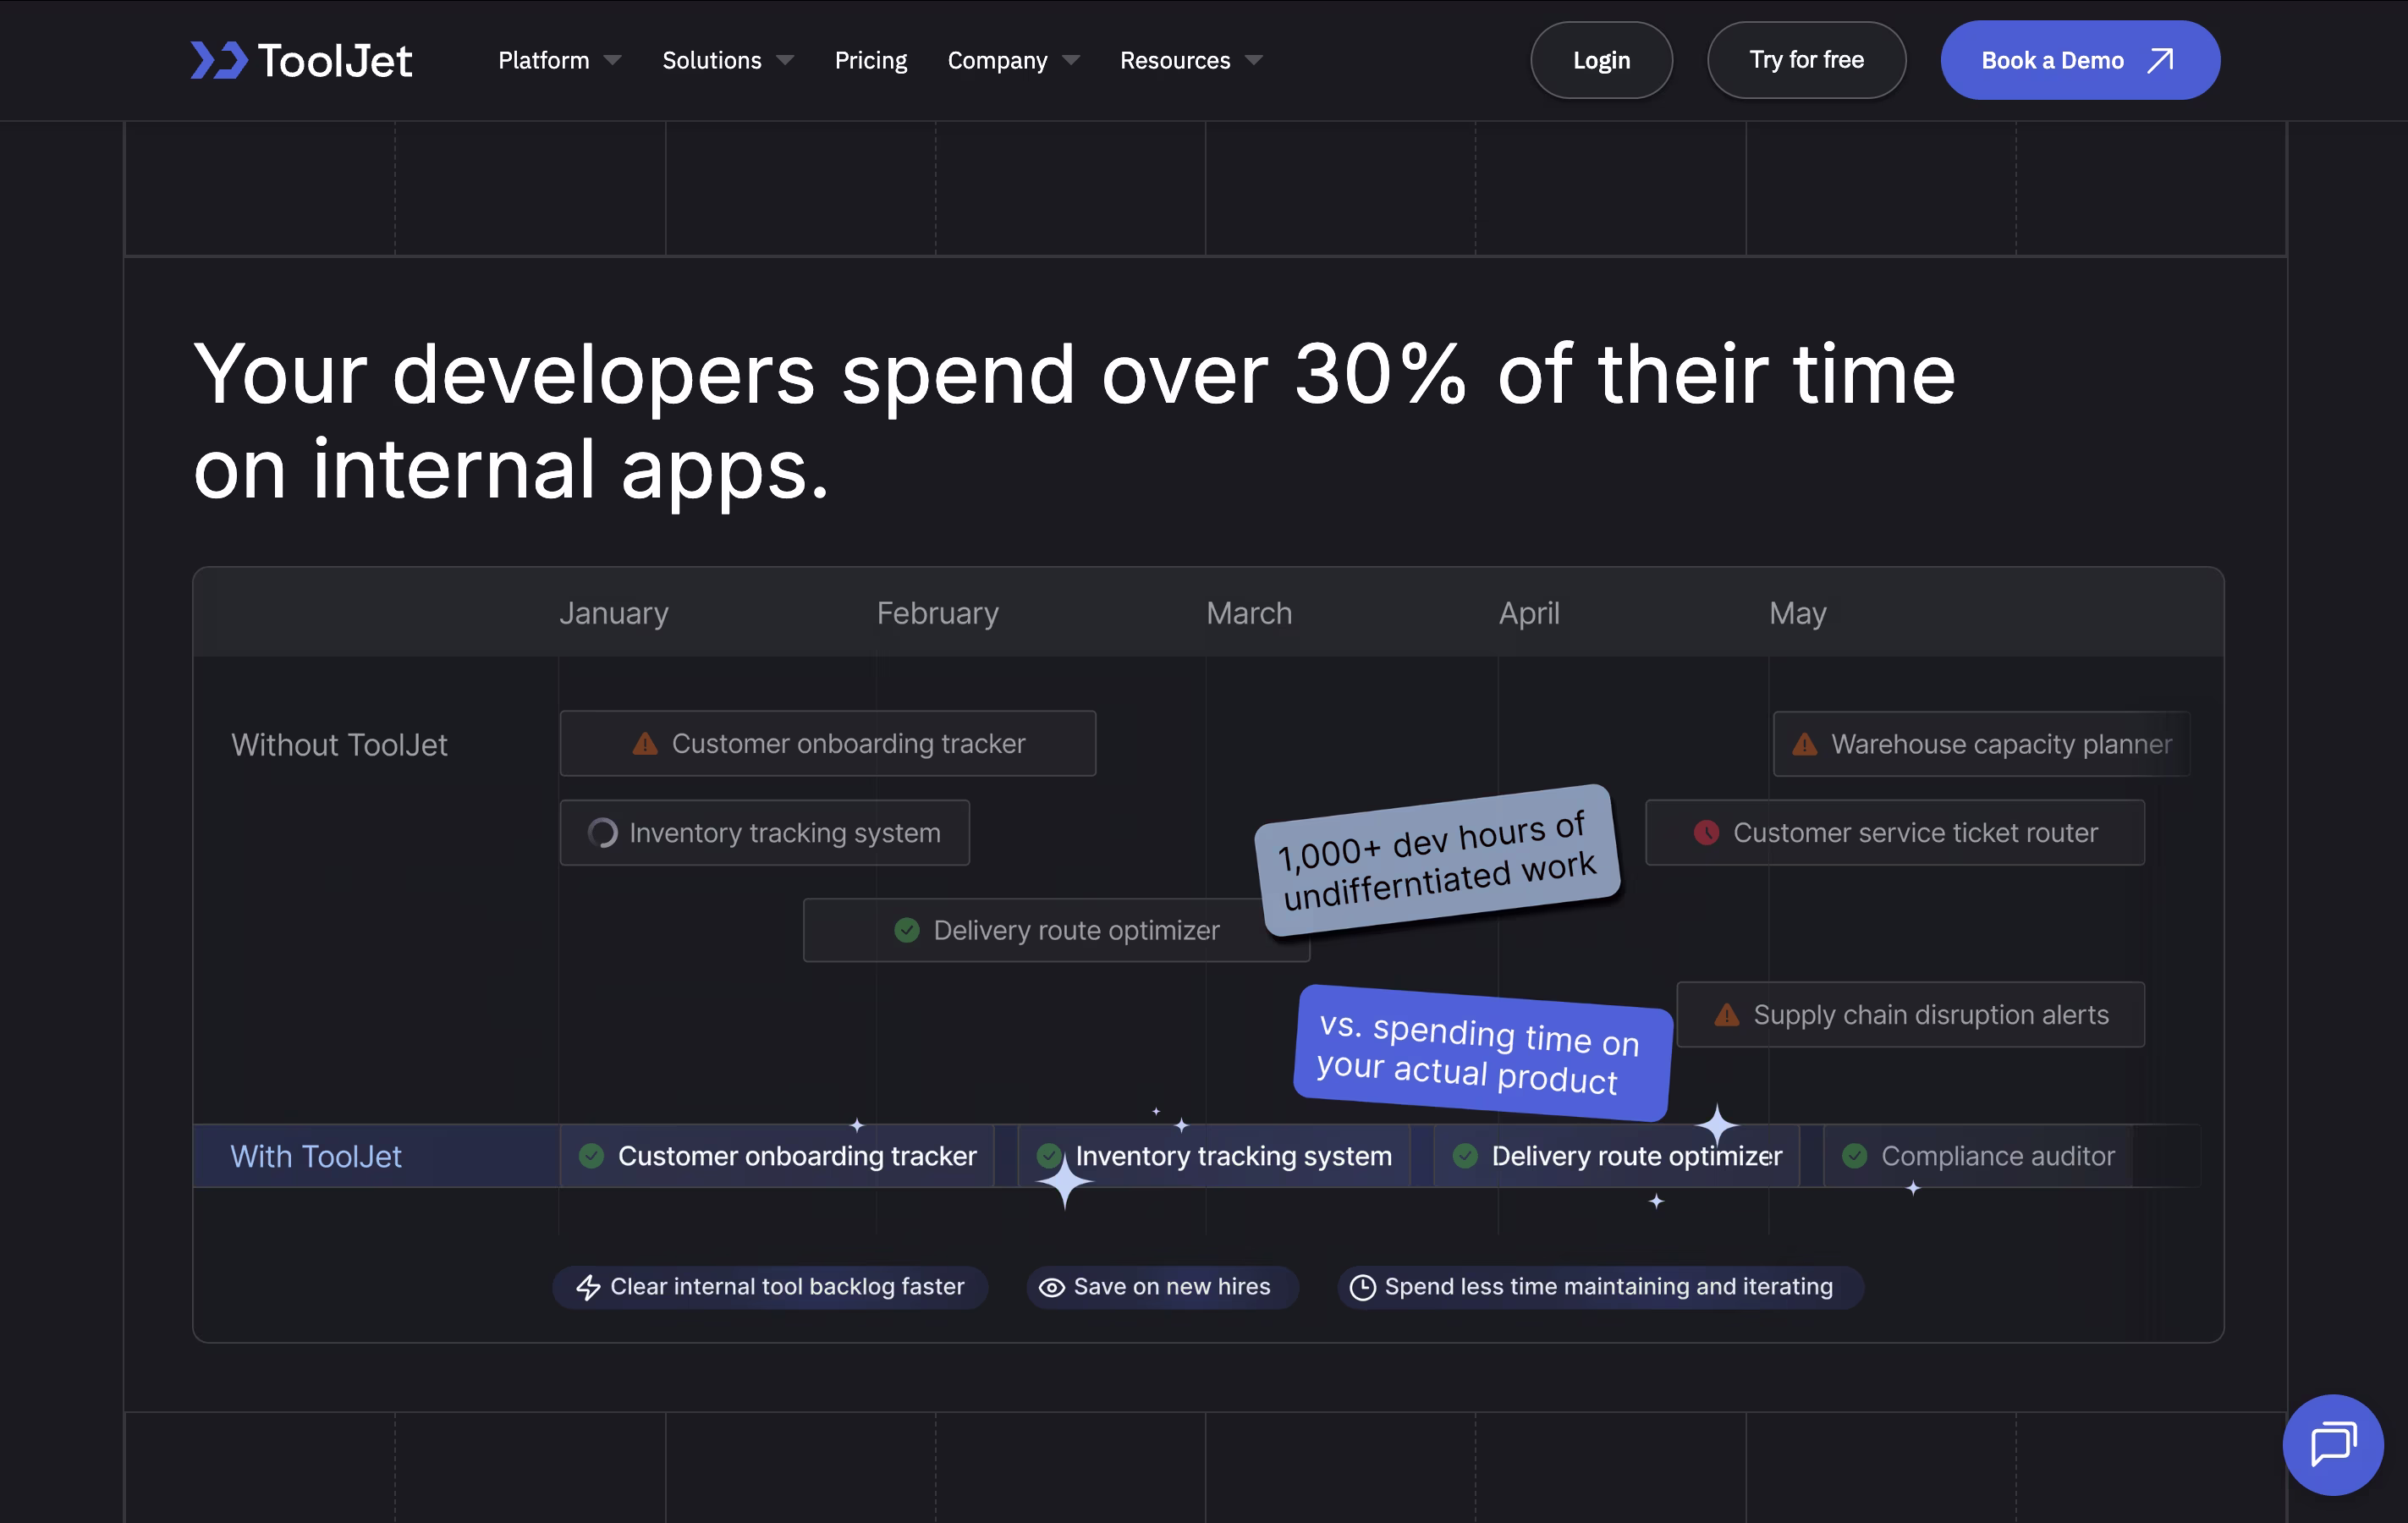Click green check on With ToolJet Customer onboarding tracker
The height and width of the screenshot is (1523, 2408).
pos(591,1156)
